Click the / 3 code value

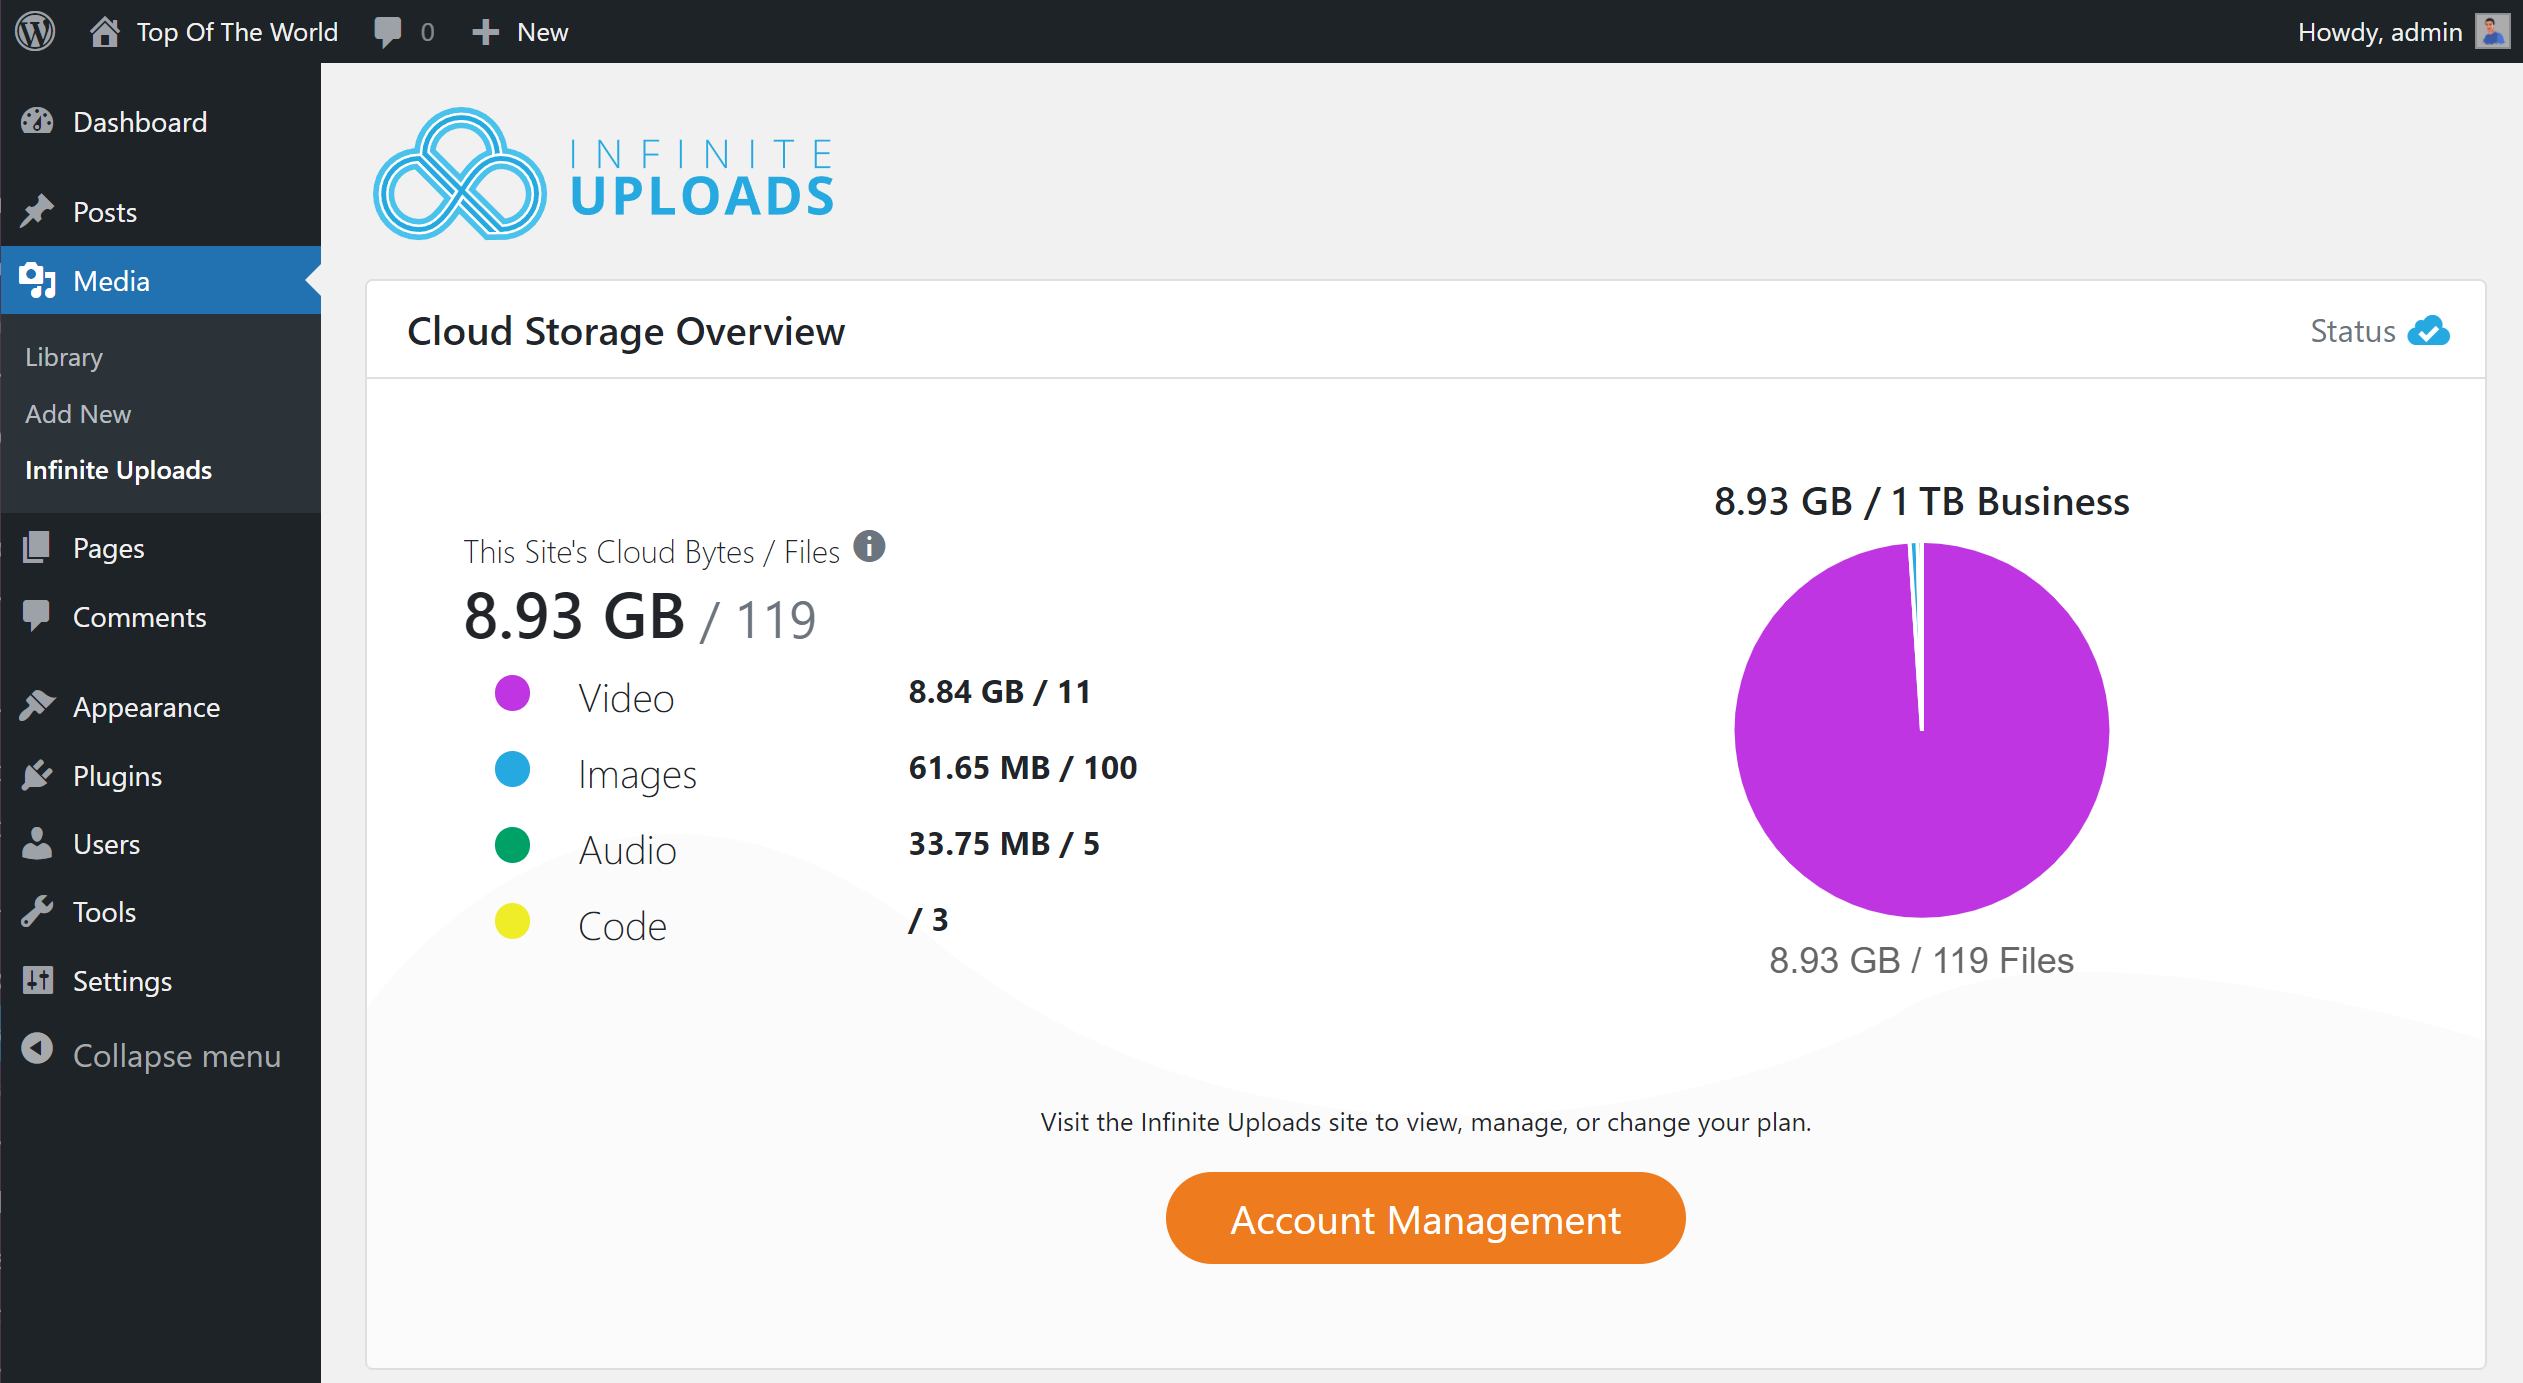928,920
